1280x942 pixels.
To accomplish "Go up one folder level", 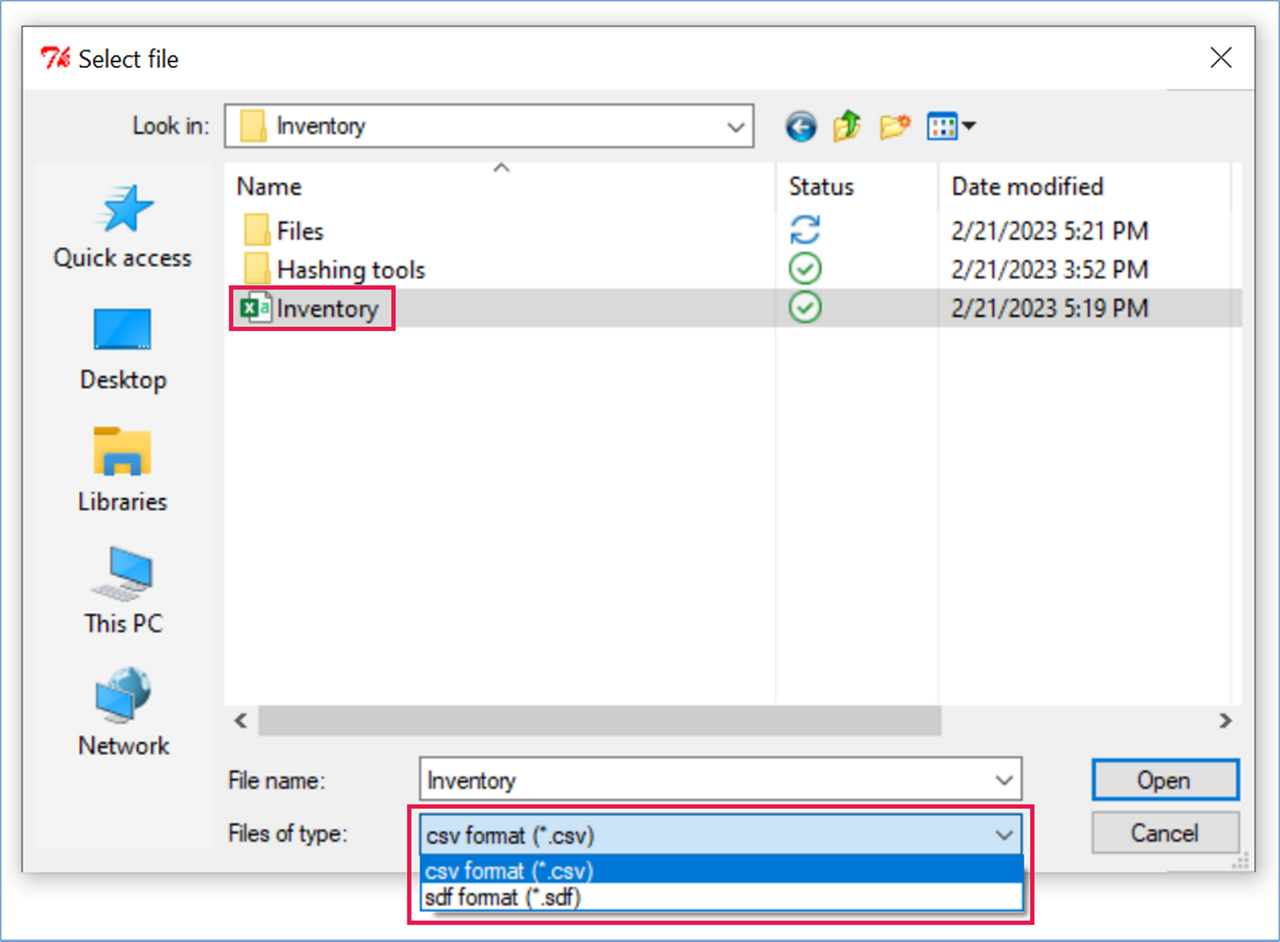I will [x=847, y=127].
